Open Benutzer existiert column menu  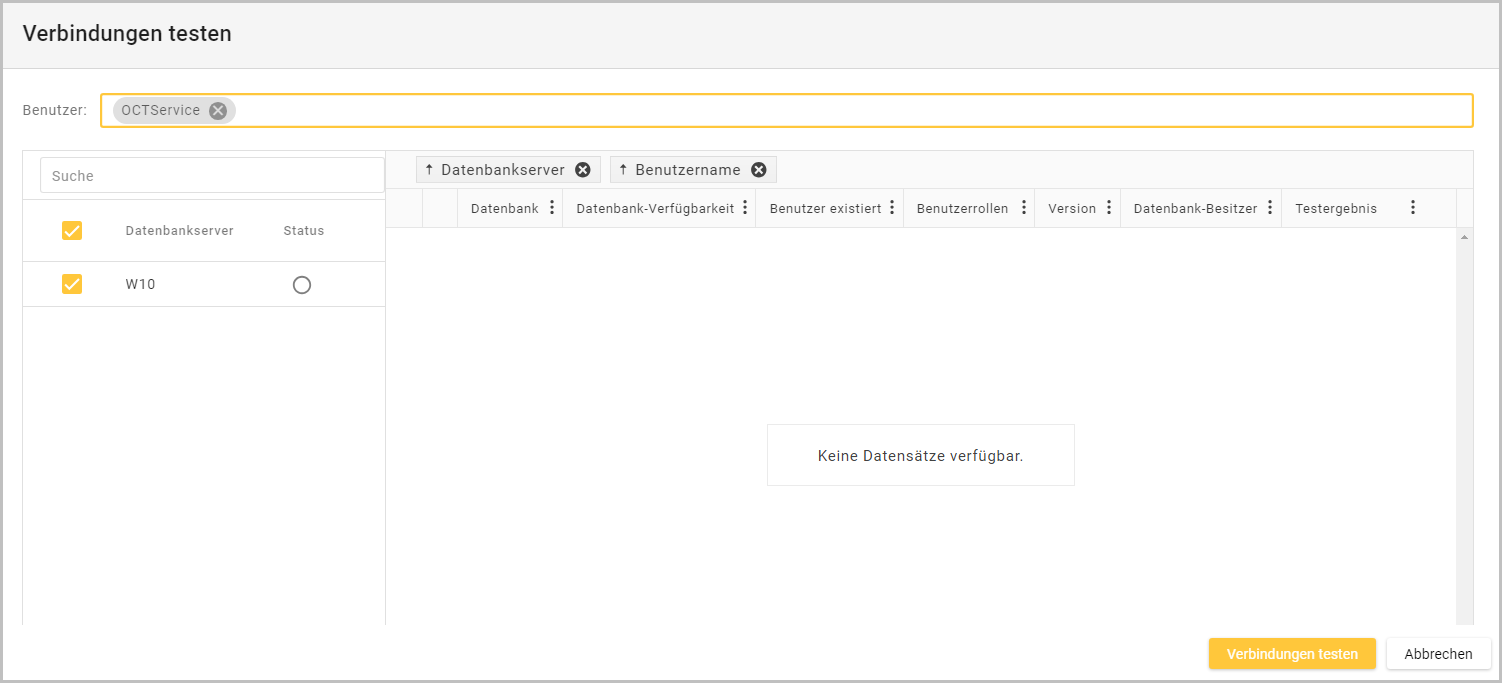tap(892, 208)
